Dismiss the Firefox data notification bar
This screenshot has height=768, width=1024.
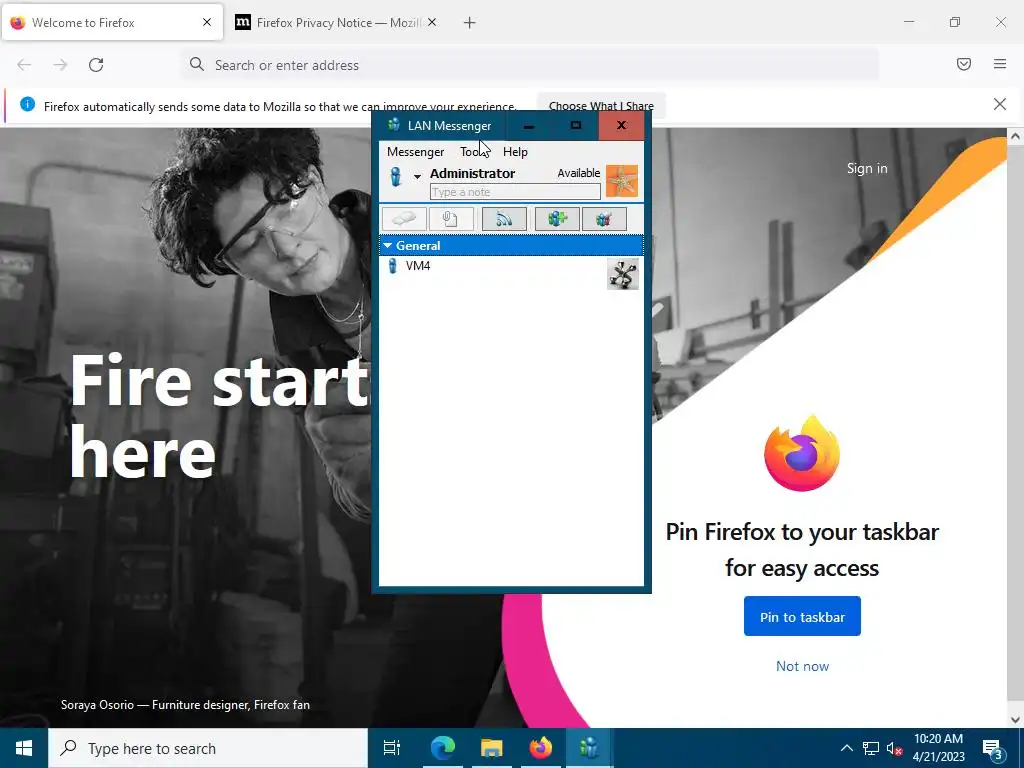pyautogui.click(x=1000, y=104)
